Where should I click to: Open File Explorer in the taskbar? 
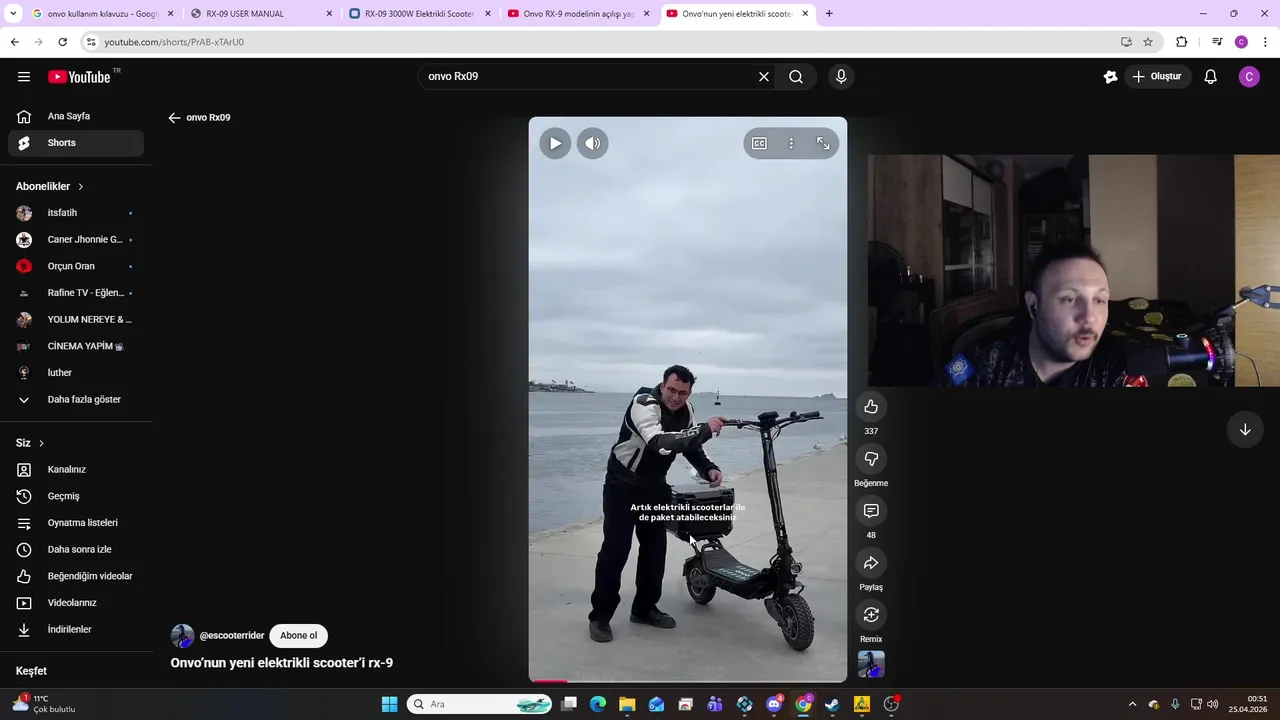[627, 704]
